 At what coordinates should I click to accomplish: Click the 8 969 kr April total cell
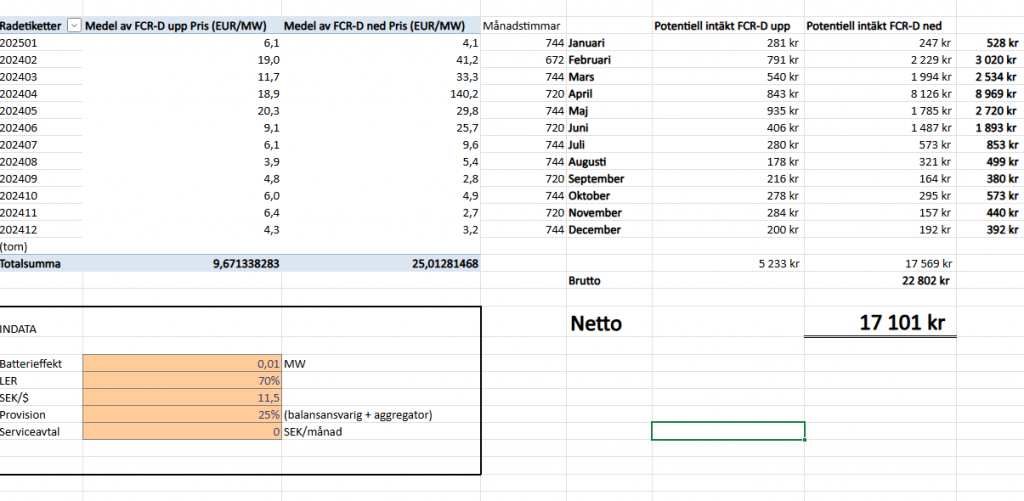(989, 94)
